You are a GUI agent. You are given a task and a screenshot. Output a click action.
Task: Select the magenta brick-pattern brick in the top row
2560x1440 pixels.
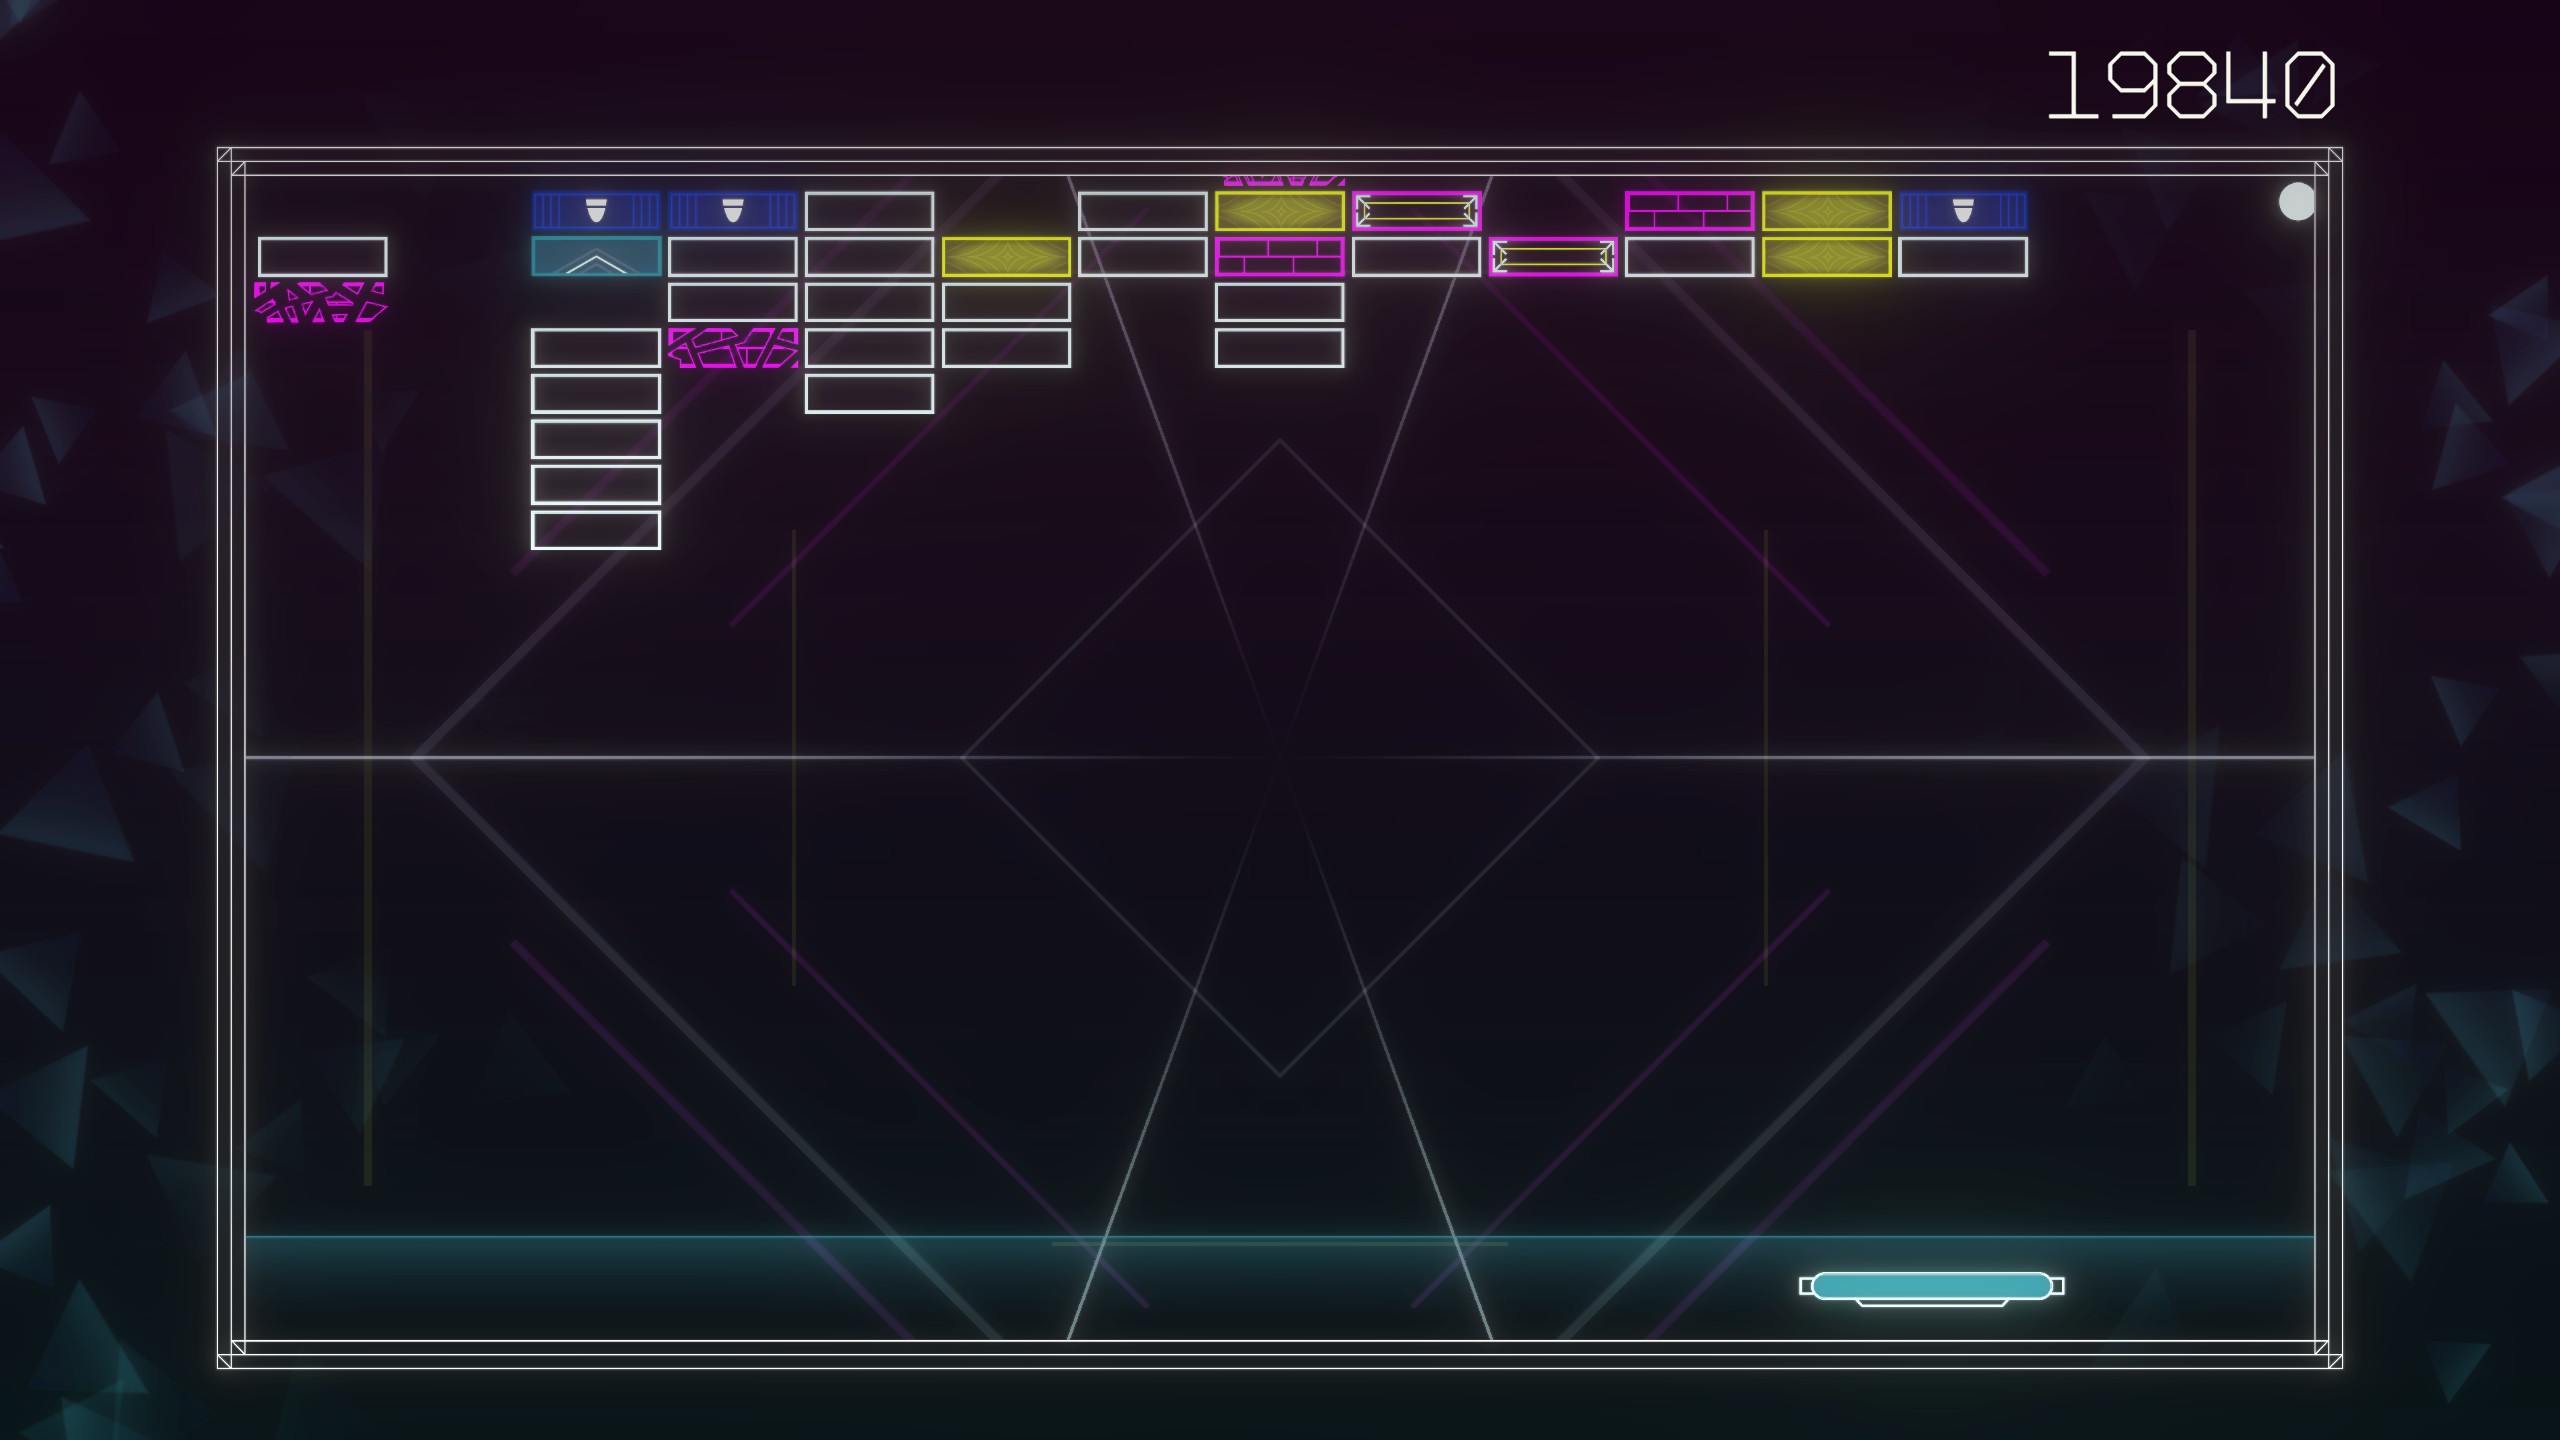tap(1689, 211)
